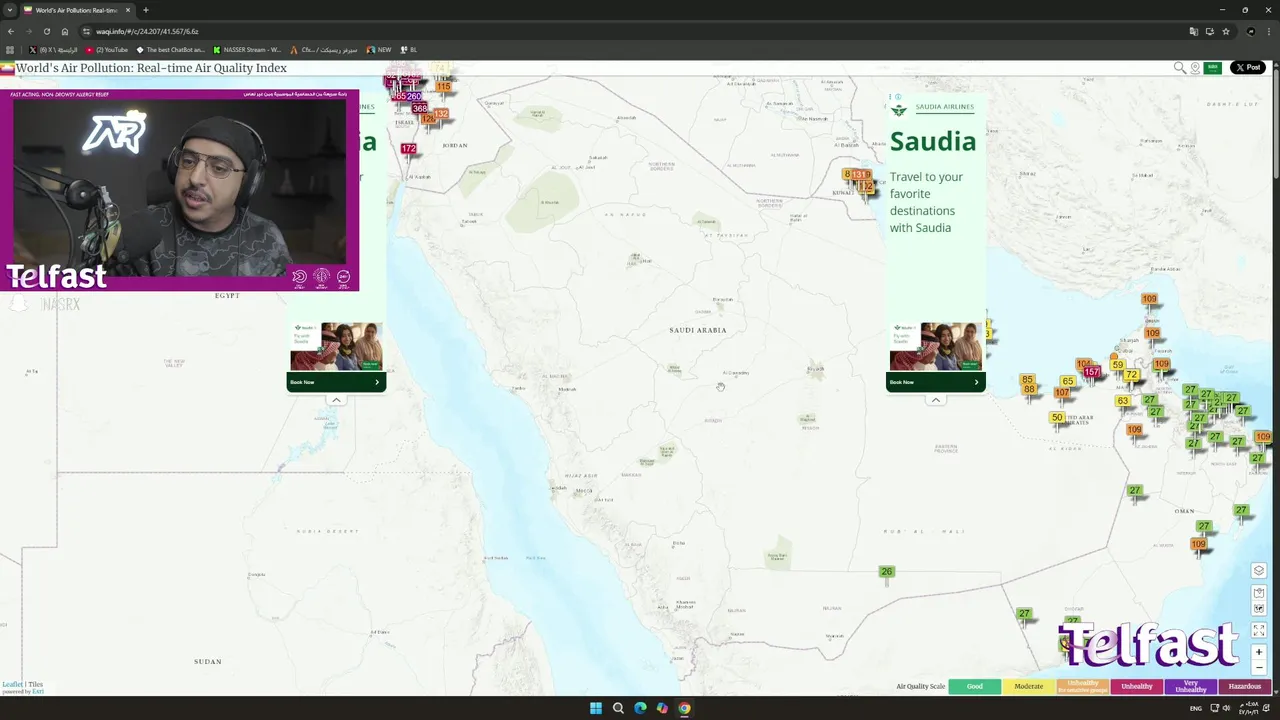Zoom in the map with plus

pos(1259,652)
